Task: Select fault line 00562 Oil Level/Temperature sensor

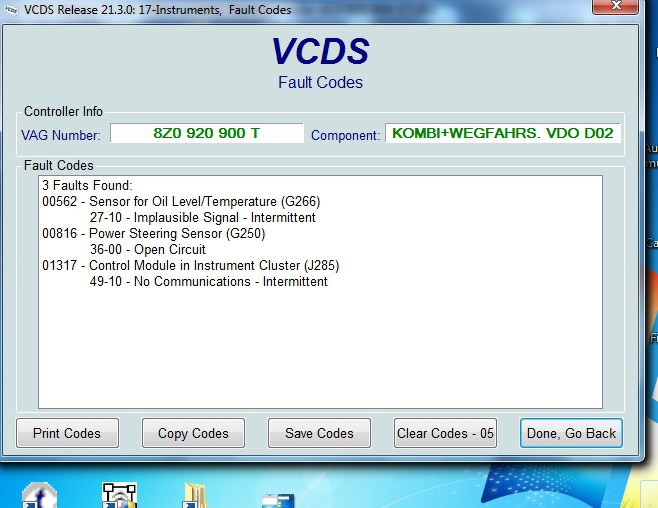Action: coord(181,201)
